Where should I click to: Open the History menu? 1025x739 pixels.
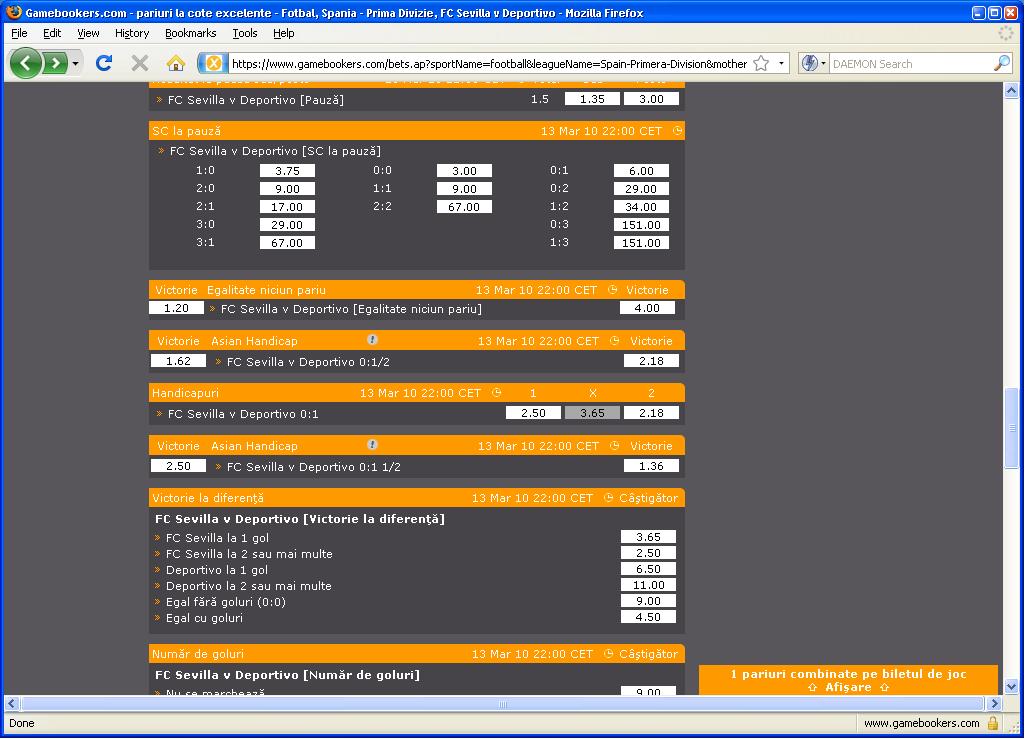coord(132,33)
